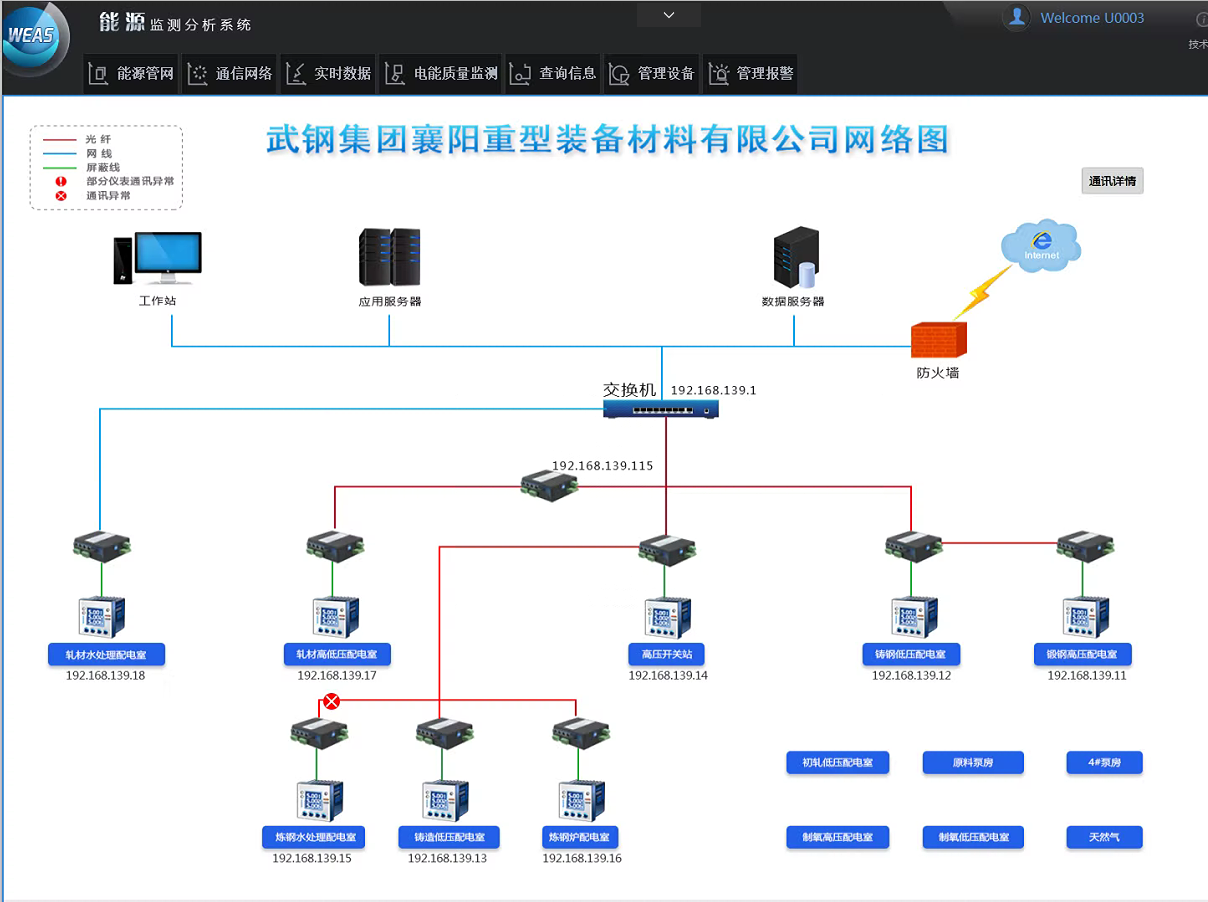This screenshot has height=902, width=1208.
Task: Open the 轧材水处理配电室 station button
Action: pyautogui.click(x=106, y=655)
